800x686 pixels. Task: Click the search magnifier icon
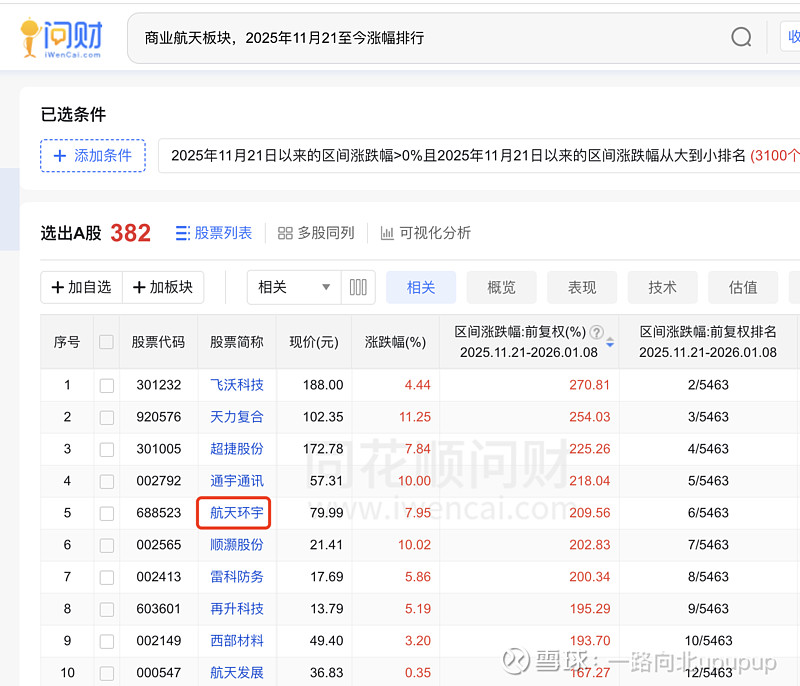[741, 37]
